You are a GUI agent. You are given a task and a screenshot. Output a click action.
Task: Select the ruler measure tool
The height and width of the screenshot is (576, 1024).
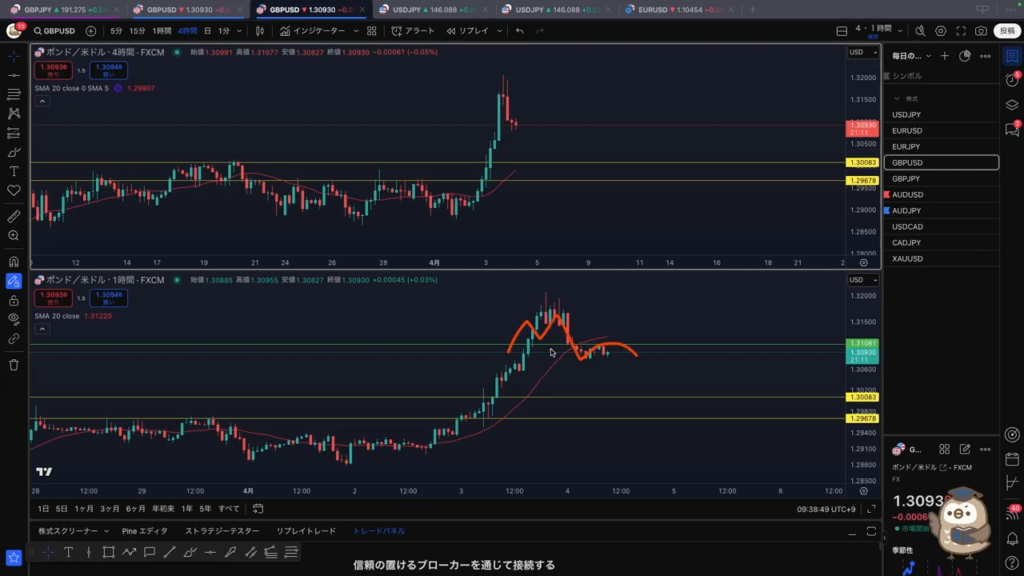click(x=14, y=216)
